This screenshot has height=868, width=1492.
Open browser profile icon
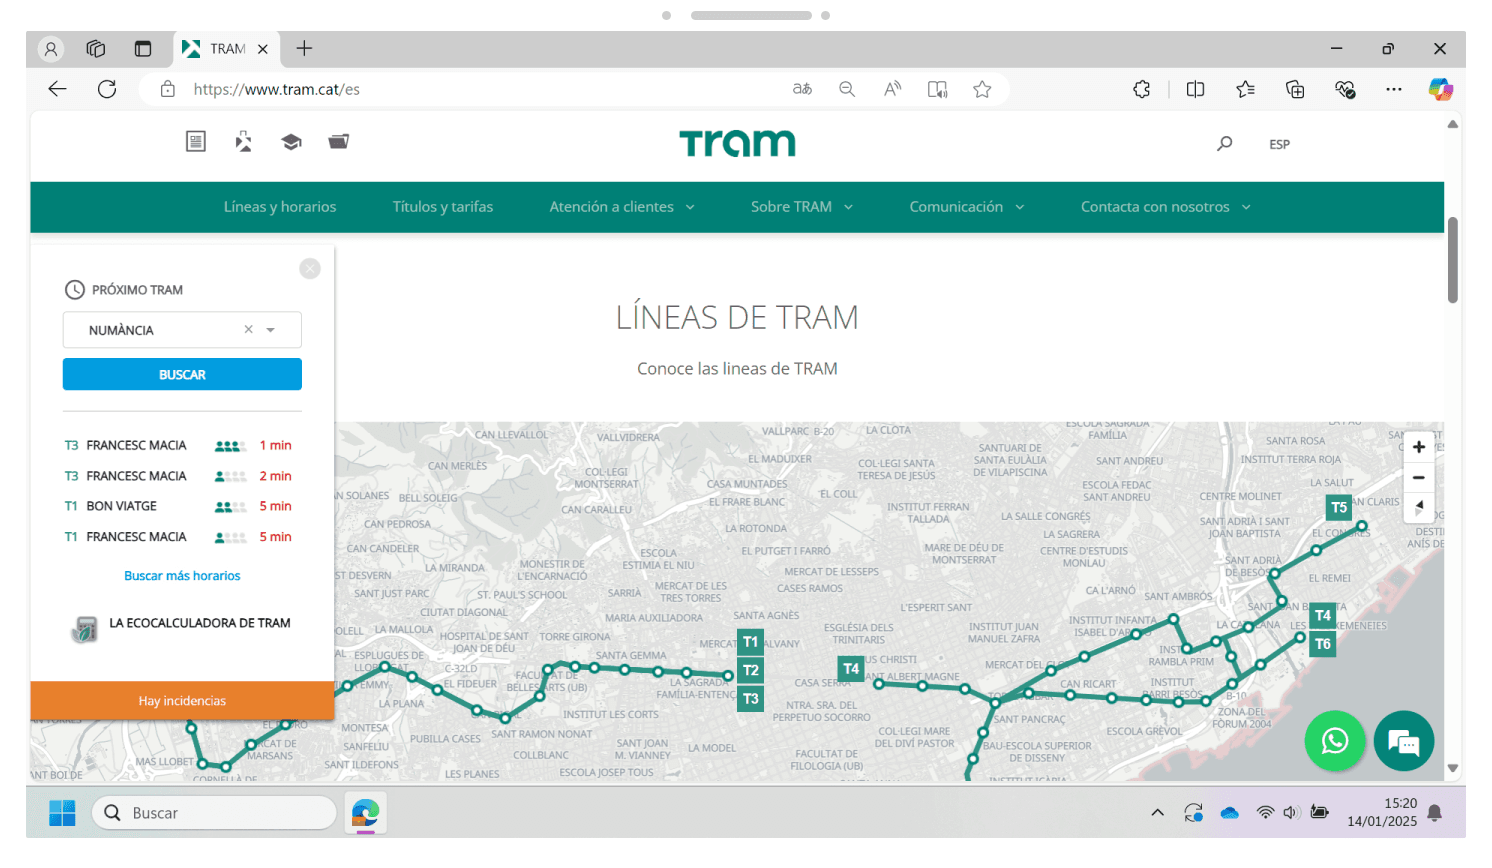tap(50, 48)
